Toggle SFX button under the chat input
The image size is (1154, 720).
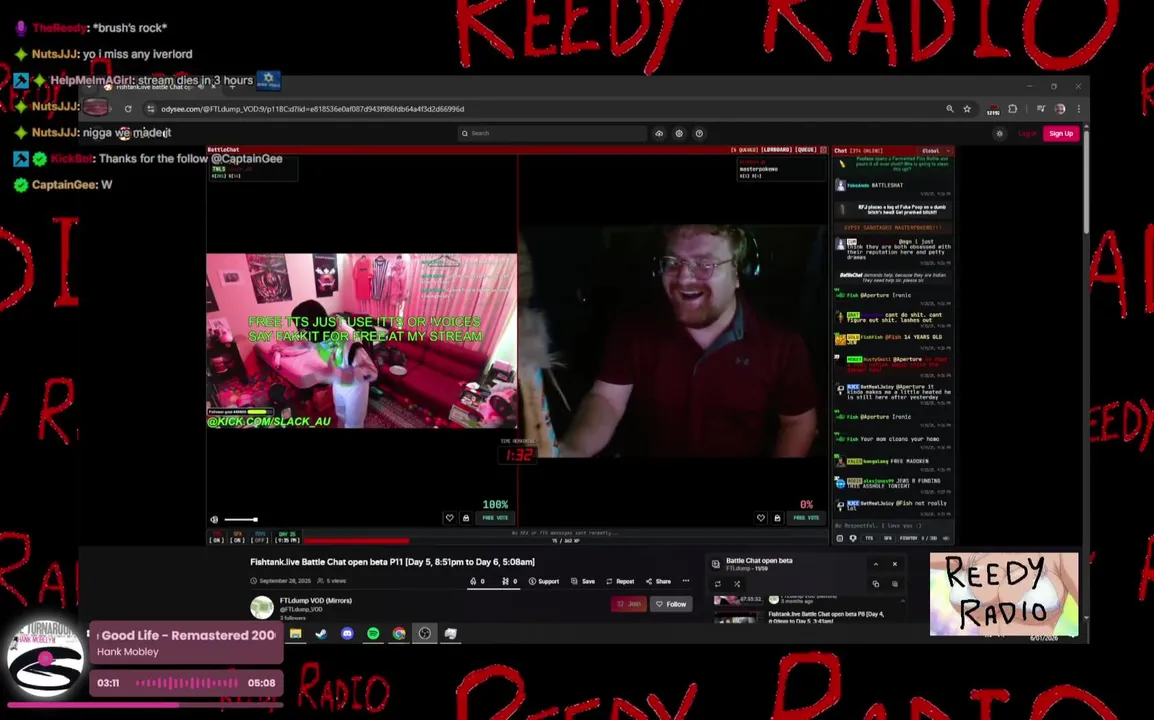[887, 538]
